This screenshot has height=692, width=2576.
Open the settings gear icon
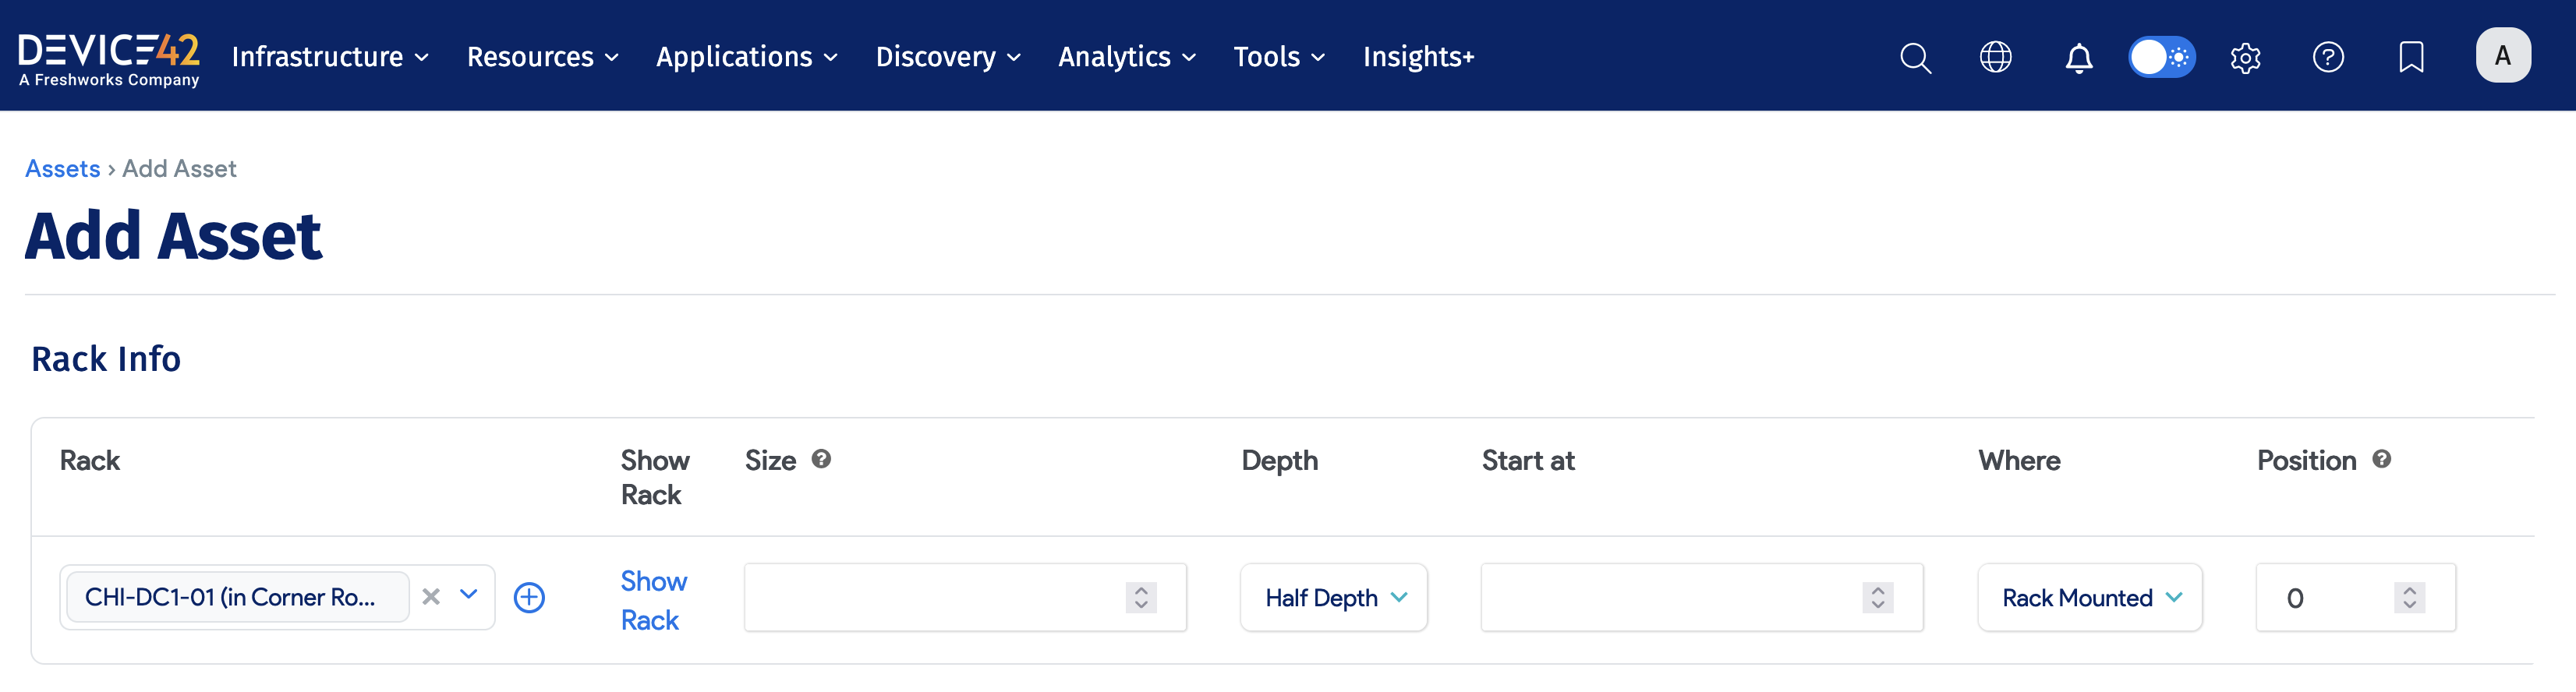pyautogui.click(x=2245, y=58)
